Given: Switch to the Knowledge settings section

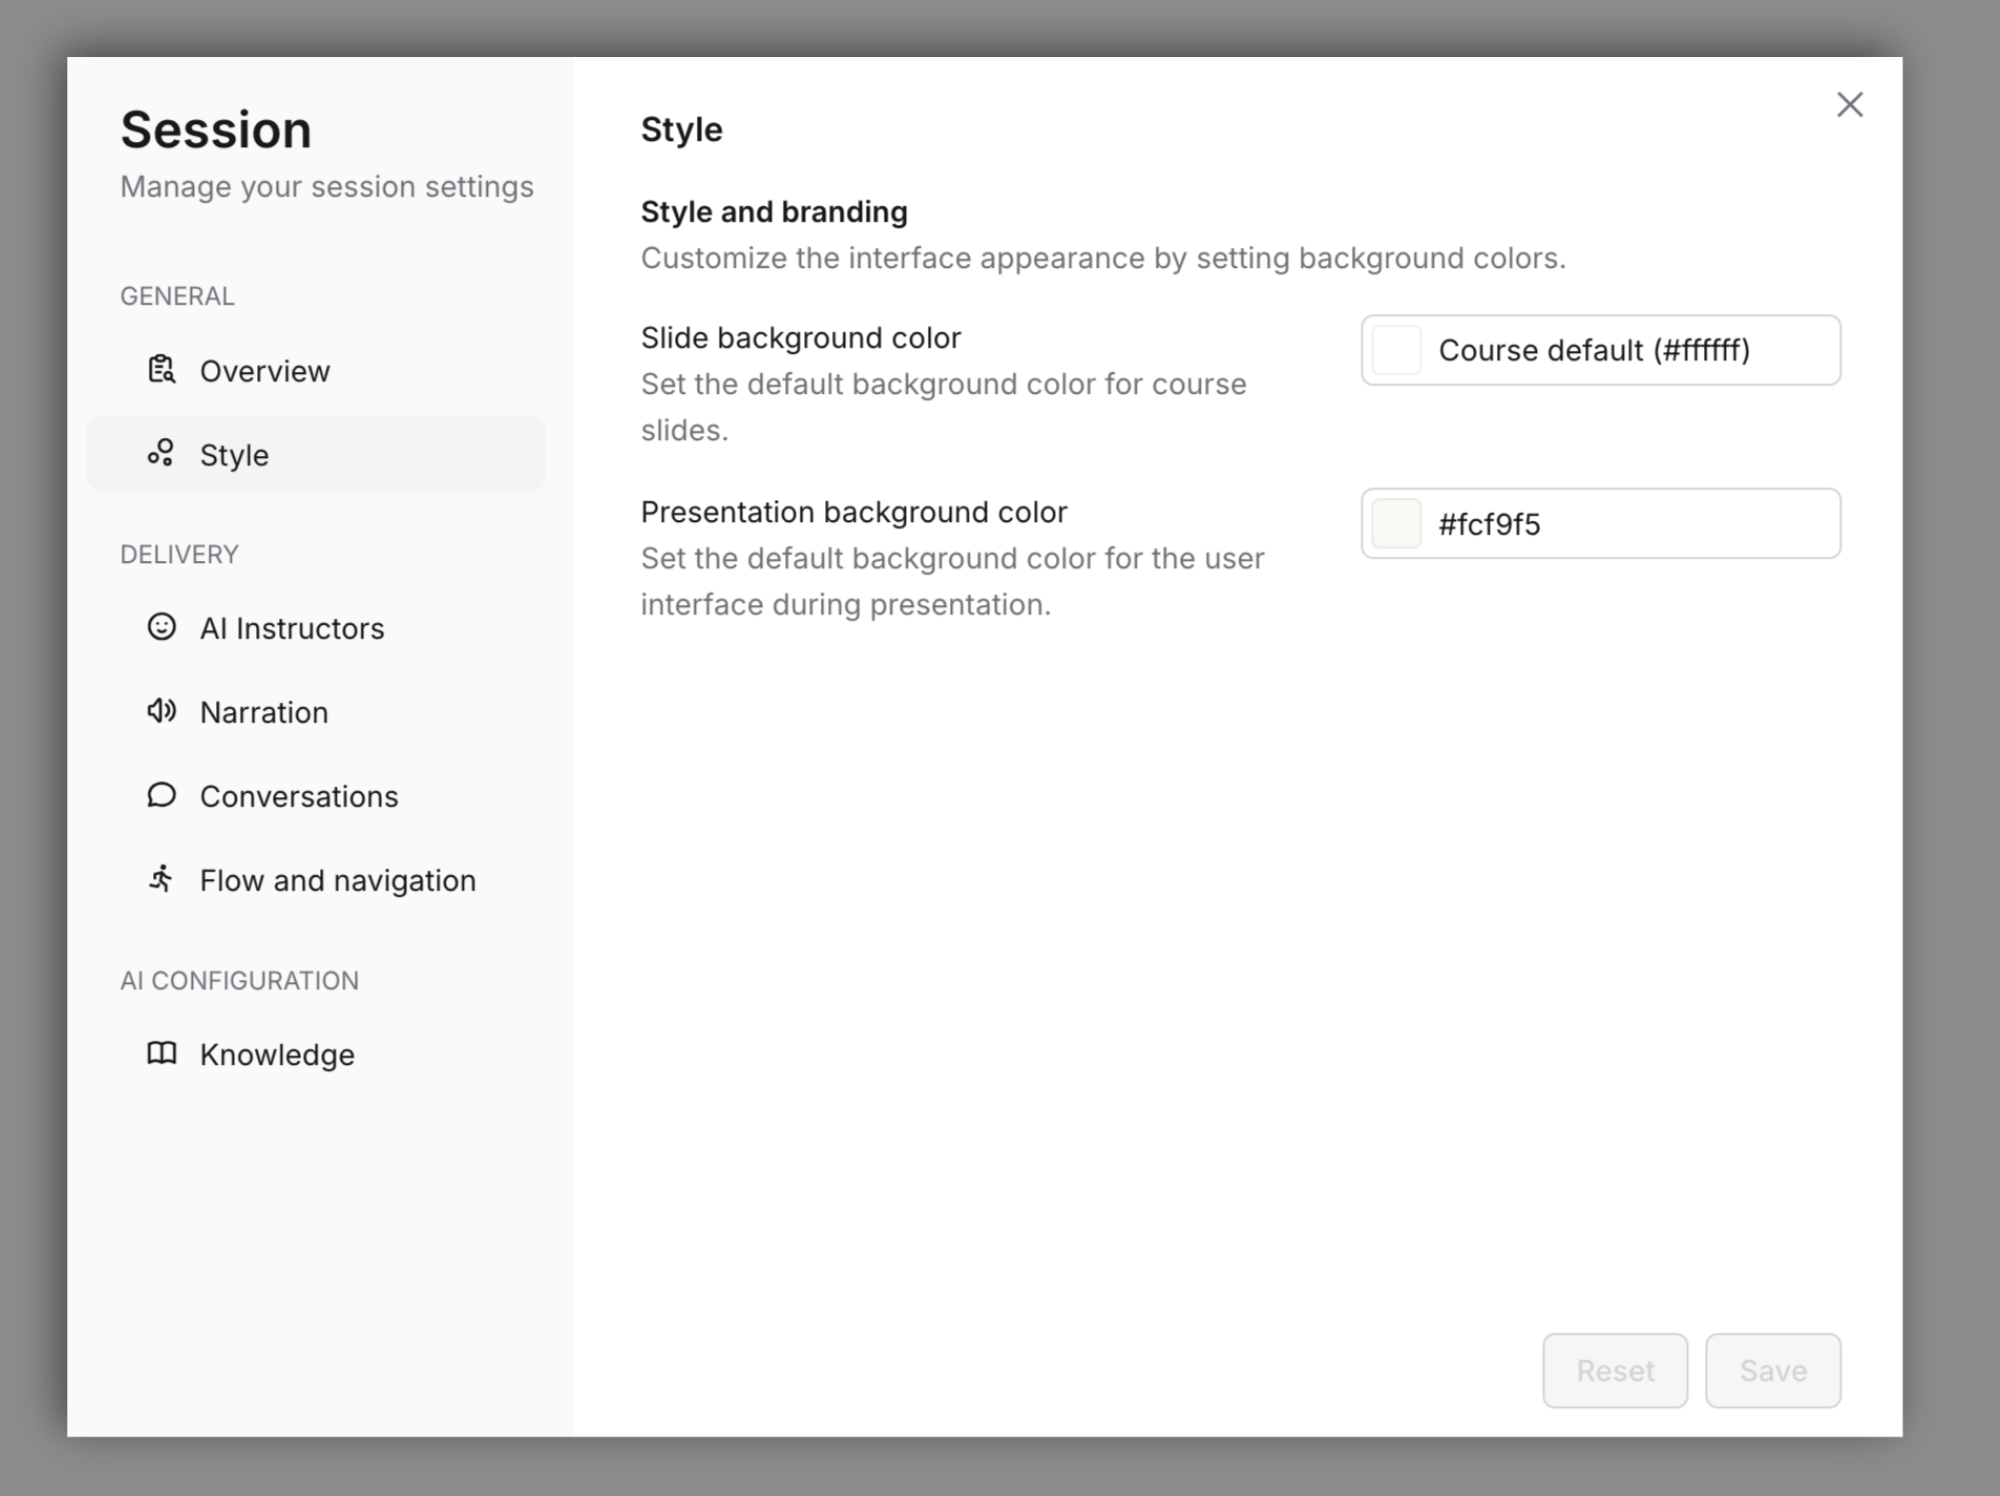Looking at the screenshot, I should click(x=277, y=1054).
